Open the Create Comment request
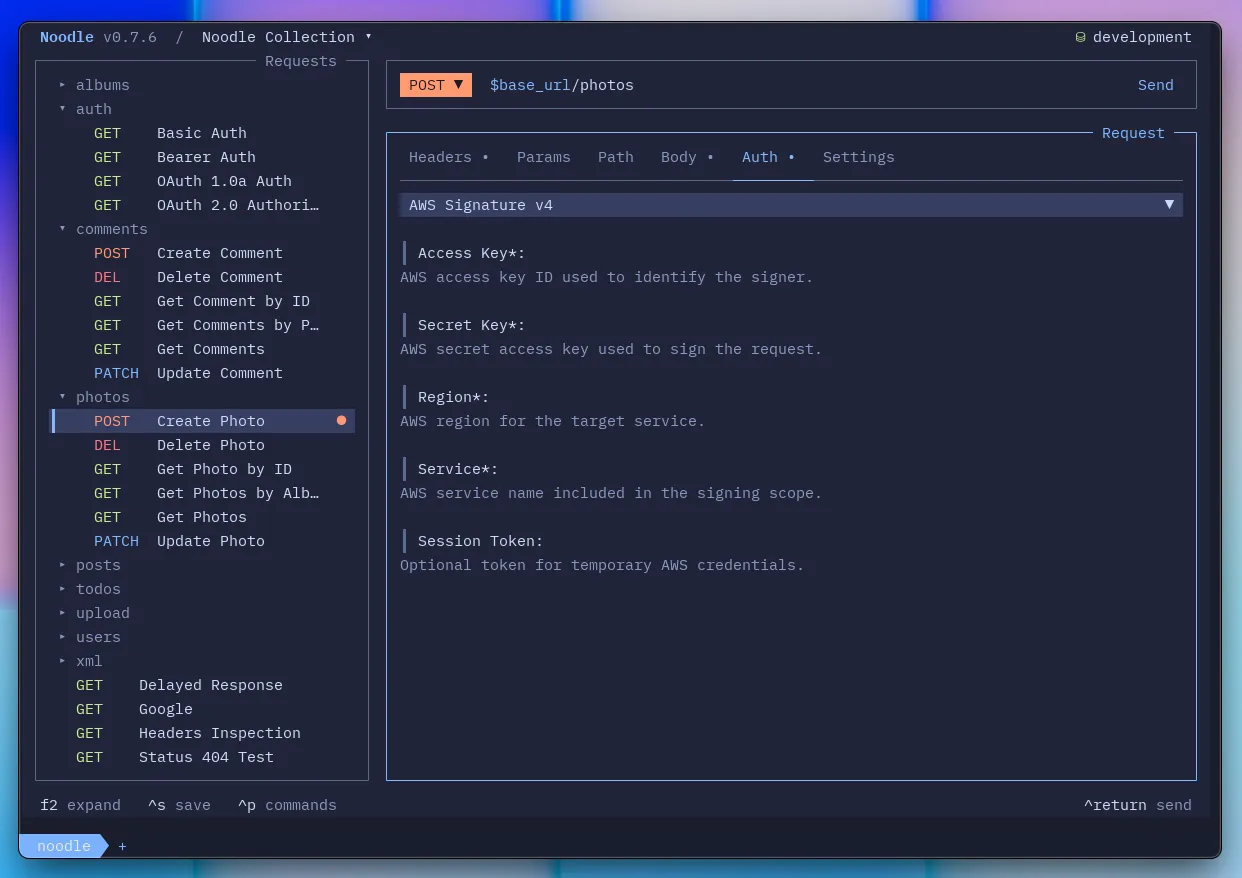The image size is (1242, 878). click(x=202, y=253)
